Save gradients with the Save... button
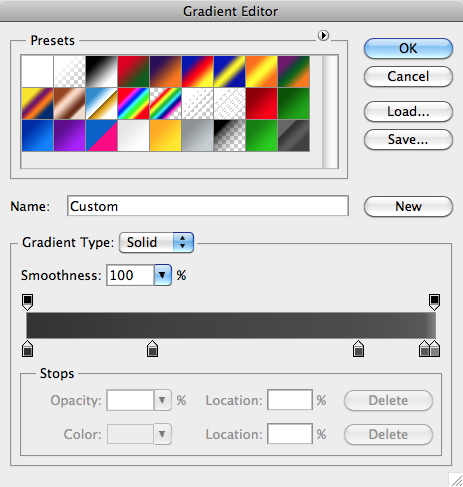 [408, 140]
